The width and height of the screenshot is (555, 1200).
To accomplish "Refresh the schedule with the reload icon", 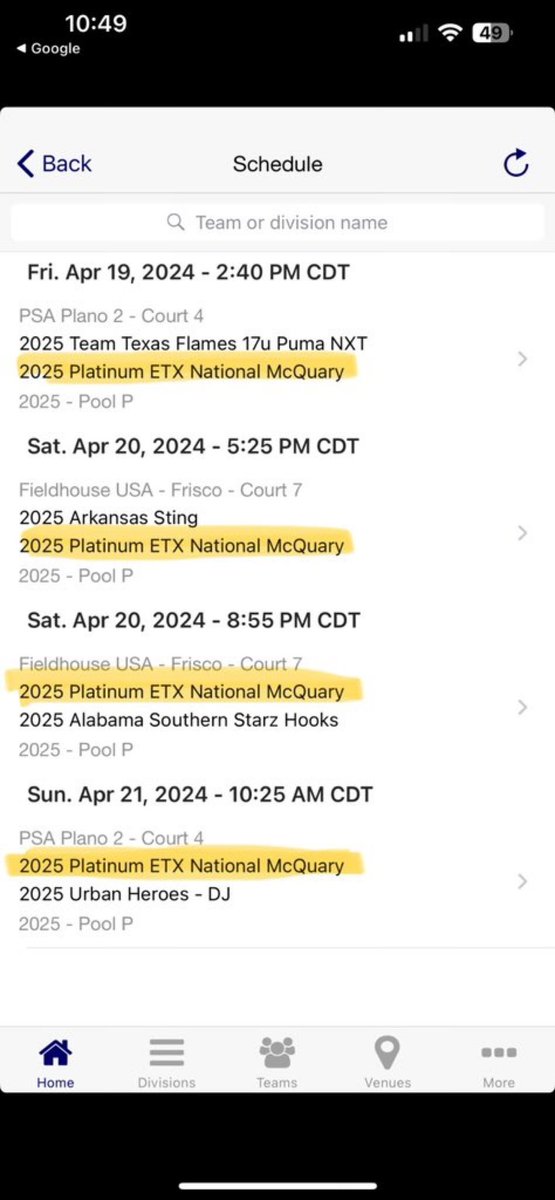I will (x=515, y=163).
